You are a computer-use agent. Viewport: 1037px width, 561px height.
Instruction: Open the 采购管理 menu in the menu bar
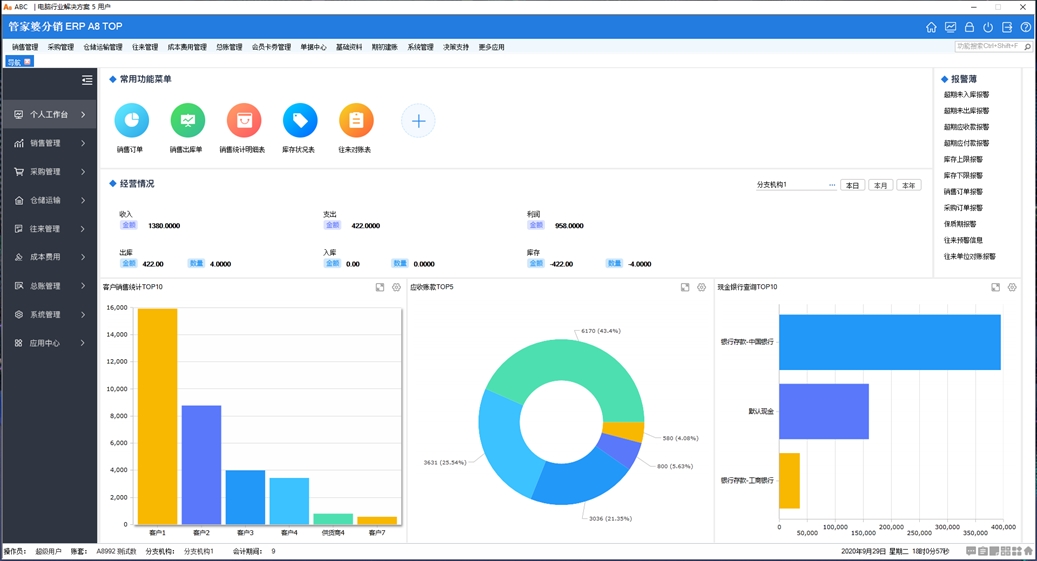coord(60,47)
